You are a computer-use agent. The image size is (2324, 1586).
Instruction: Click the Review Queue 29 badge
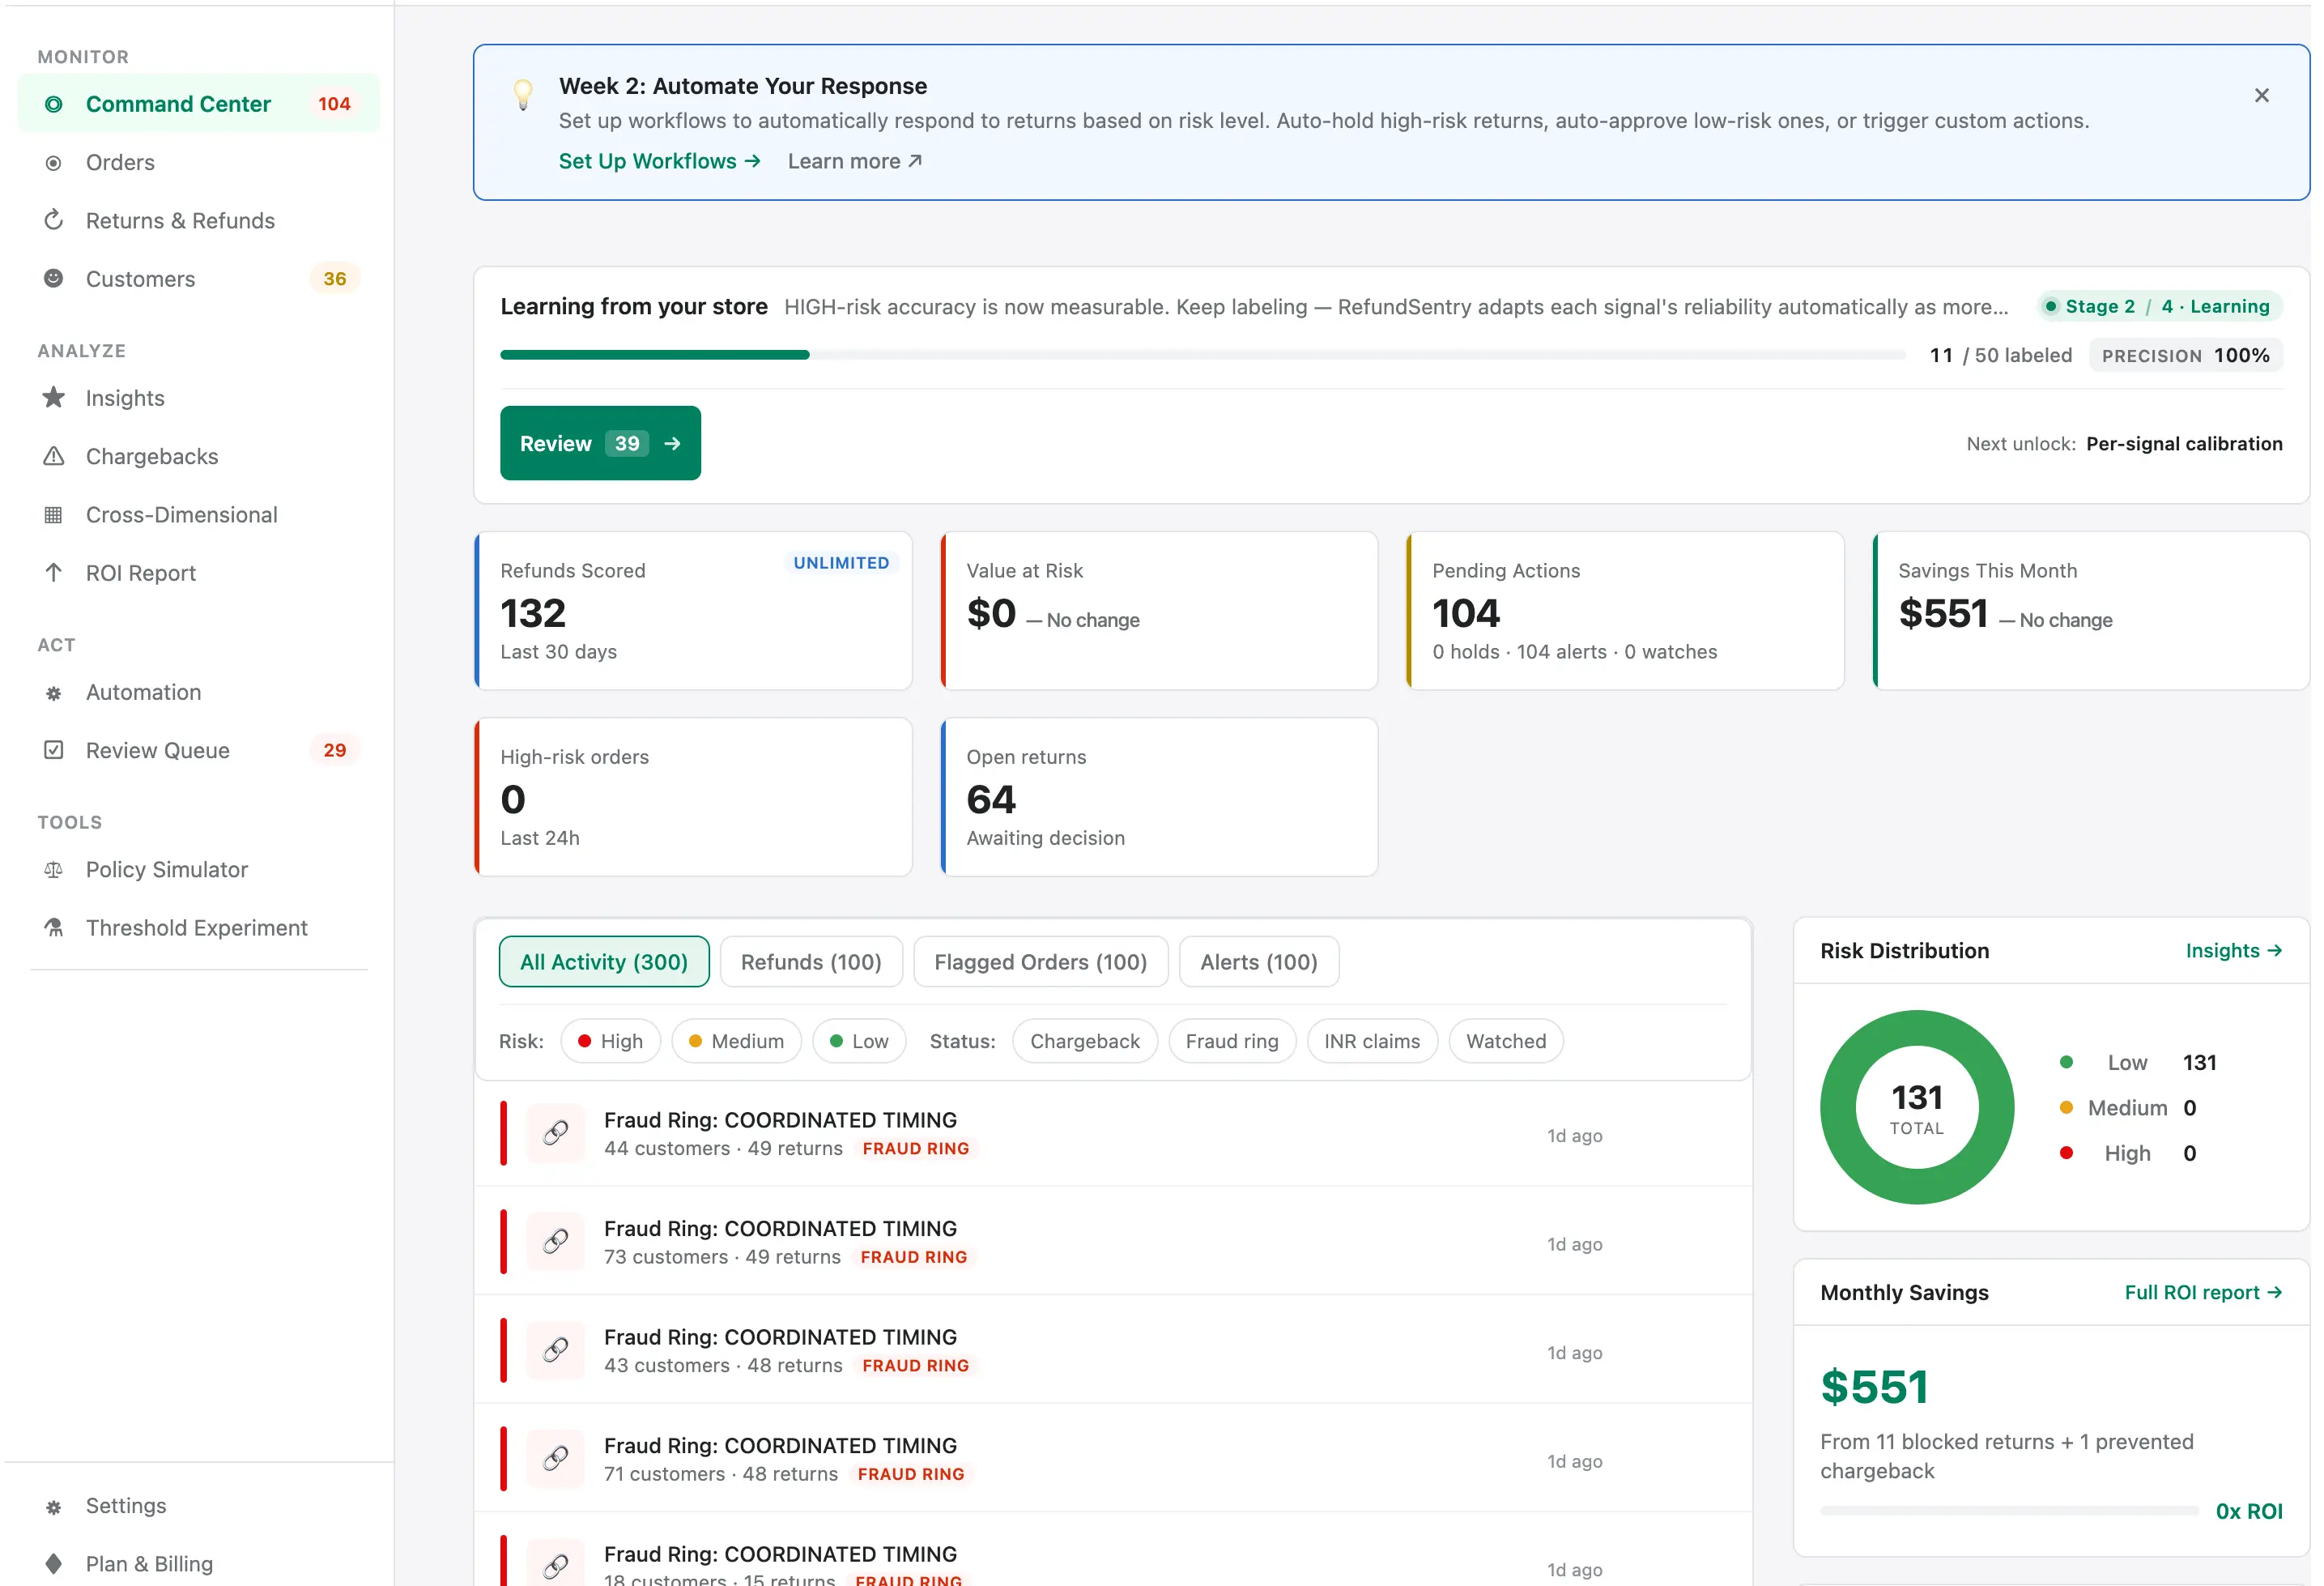[x=334, y=750]
